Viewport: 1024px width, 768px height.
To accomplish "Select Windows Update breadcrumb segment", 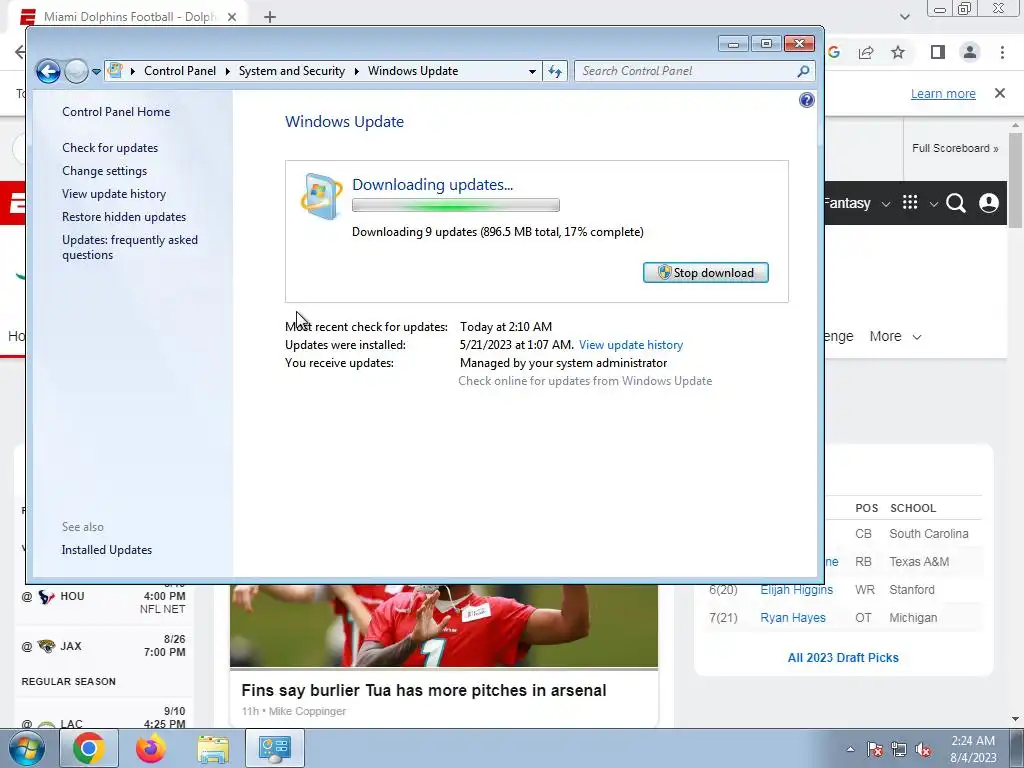I will pyautogui.click(x=413, y=71).
